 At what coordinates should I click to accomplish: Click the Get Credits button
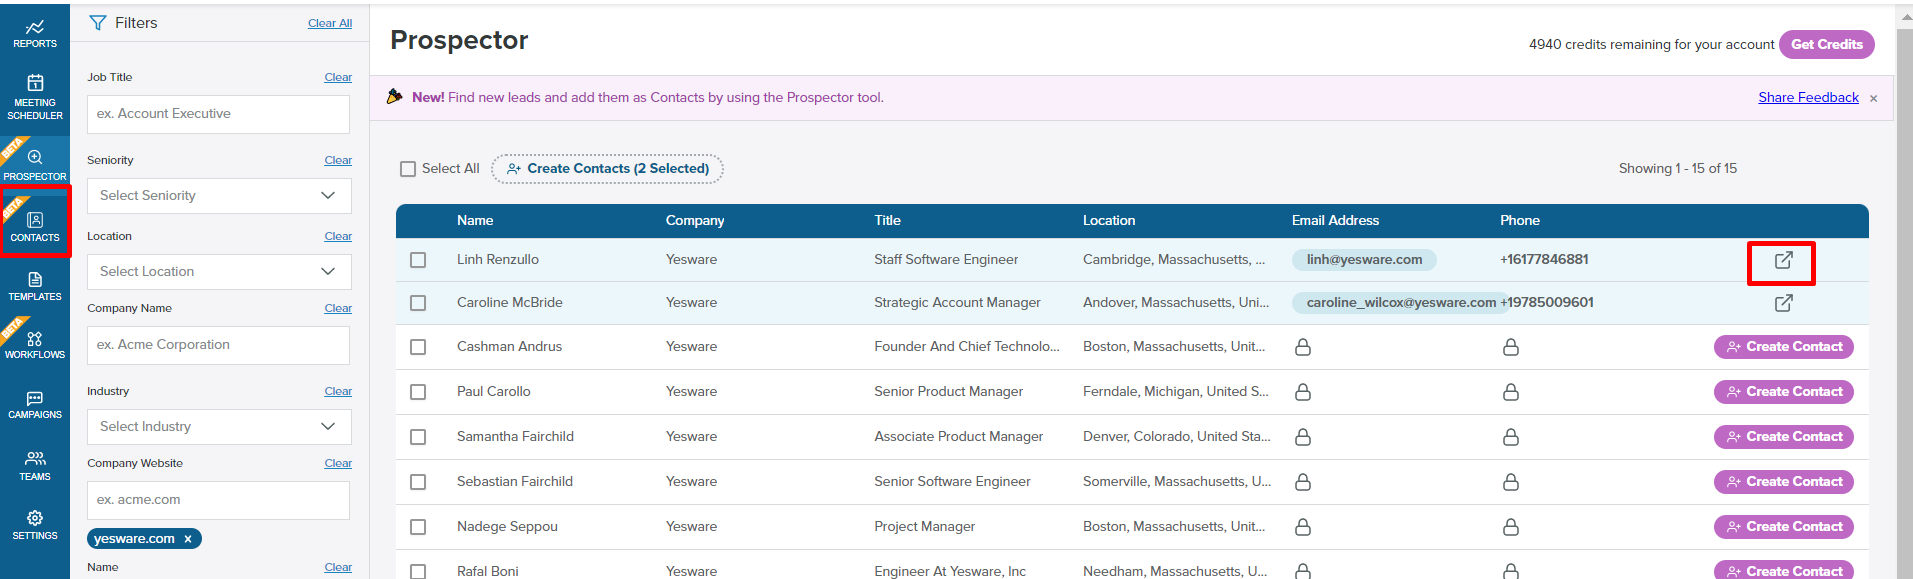pos(1826,44)
